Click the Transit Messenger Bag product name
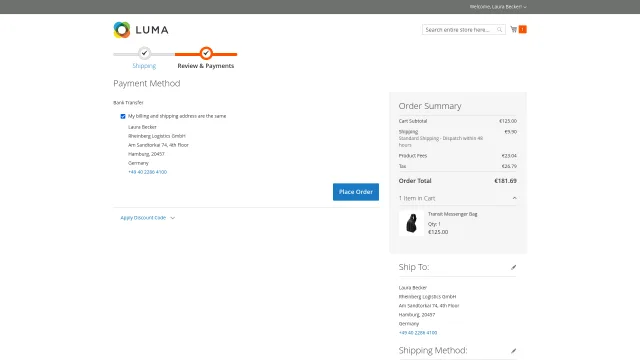640x360 pixels. click(453, 214)
